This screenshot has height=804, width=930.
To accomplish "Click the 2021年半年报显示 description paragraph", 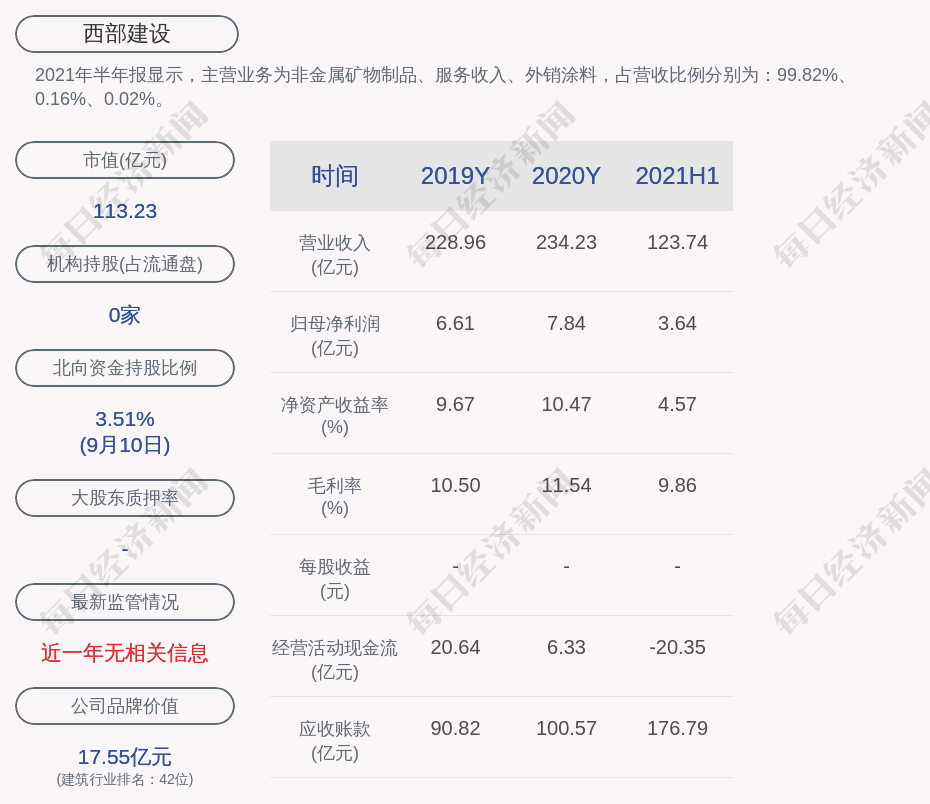I will tap(442, 87).
